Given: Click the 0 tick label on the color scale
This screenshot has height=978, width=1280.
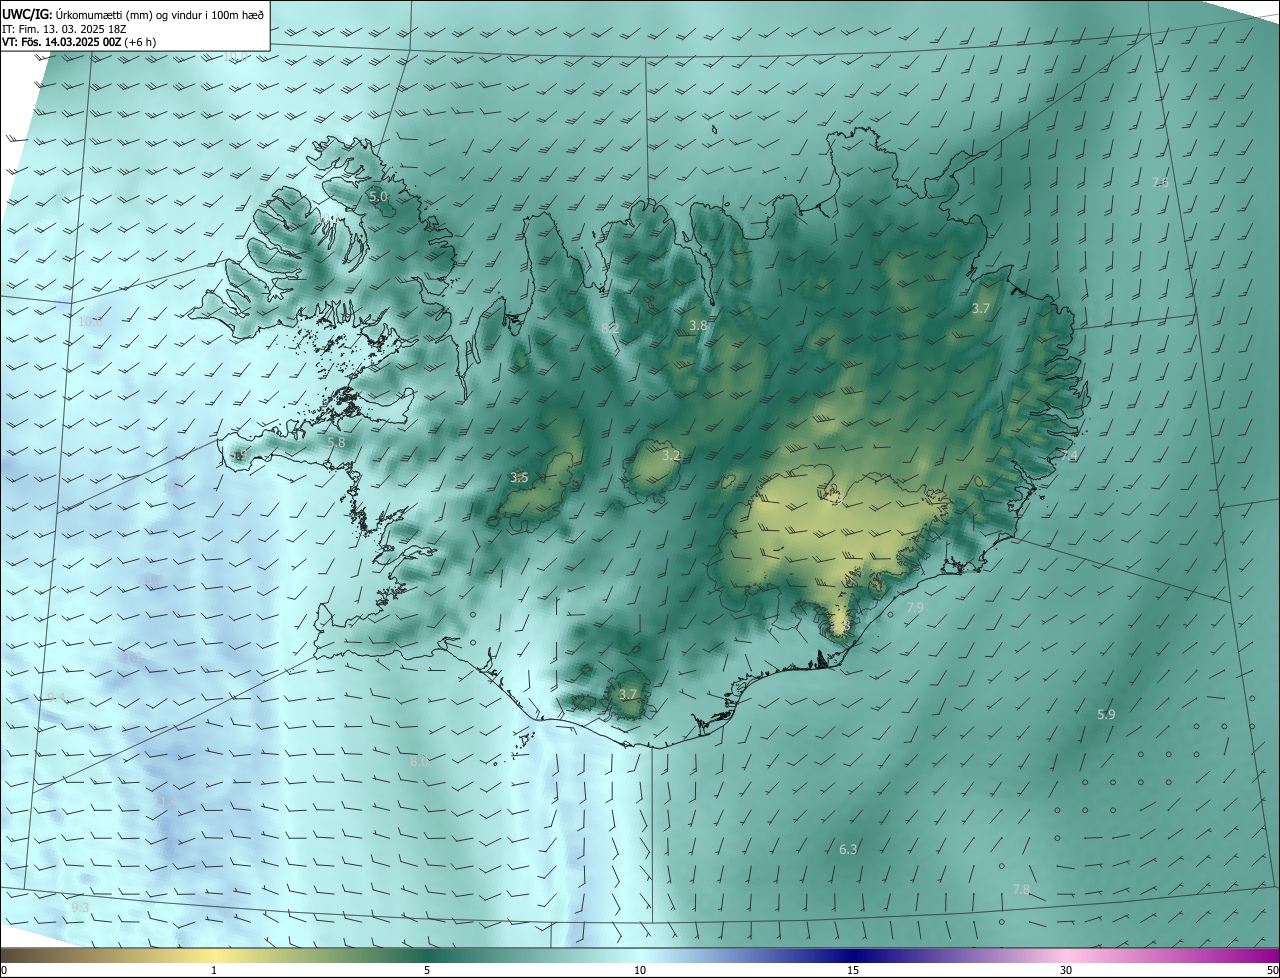Looking at the screenshot, I should click(4, 970).
